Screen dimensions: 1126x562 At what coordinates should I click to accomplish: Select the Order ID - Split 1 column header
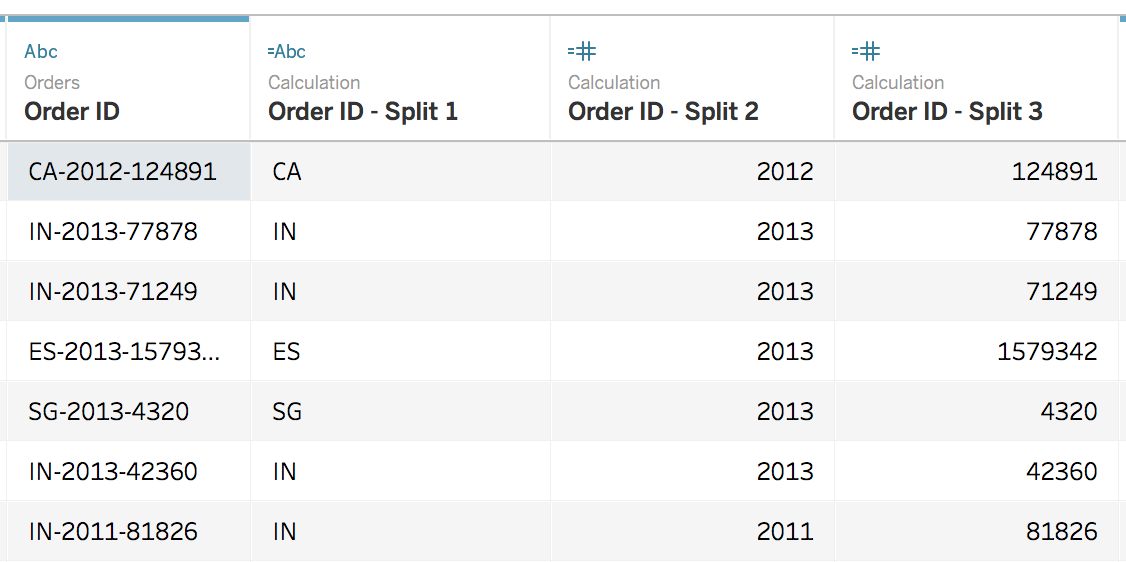[x=363, y=112]
